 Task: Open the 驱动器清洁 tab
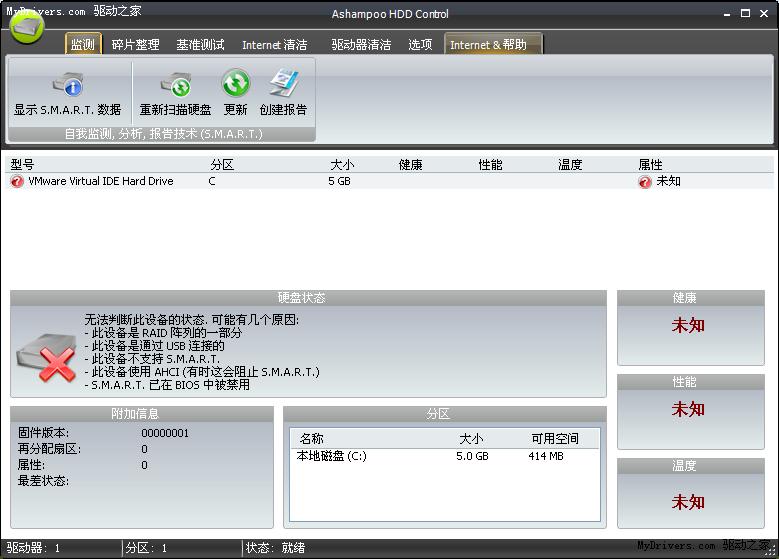coord(361,45)
